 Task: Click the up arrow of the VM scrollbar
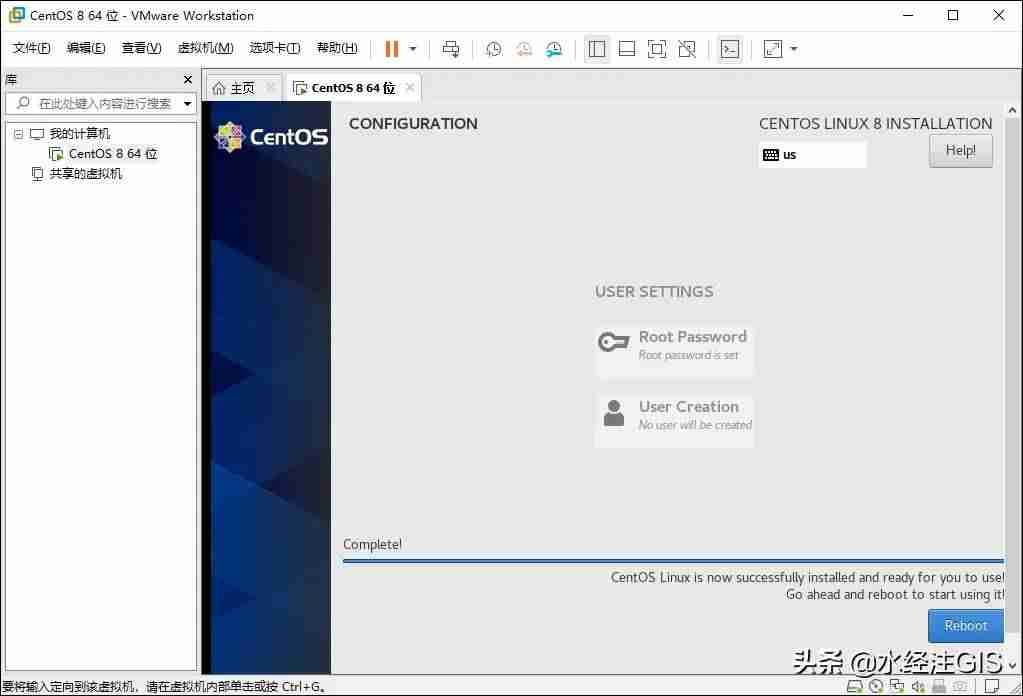(1012, 110)
